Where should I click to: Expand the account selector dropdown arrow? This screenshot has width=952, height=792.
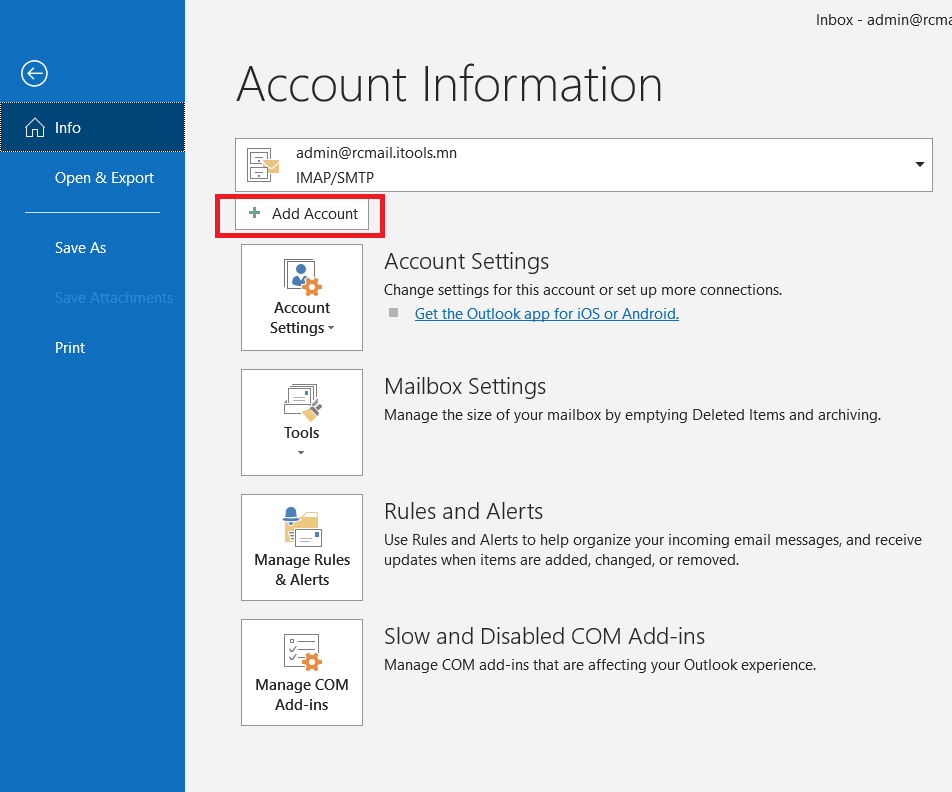tap(919, 164)
